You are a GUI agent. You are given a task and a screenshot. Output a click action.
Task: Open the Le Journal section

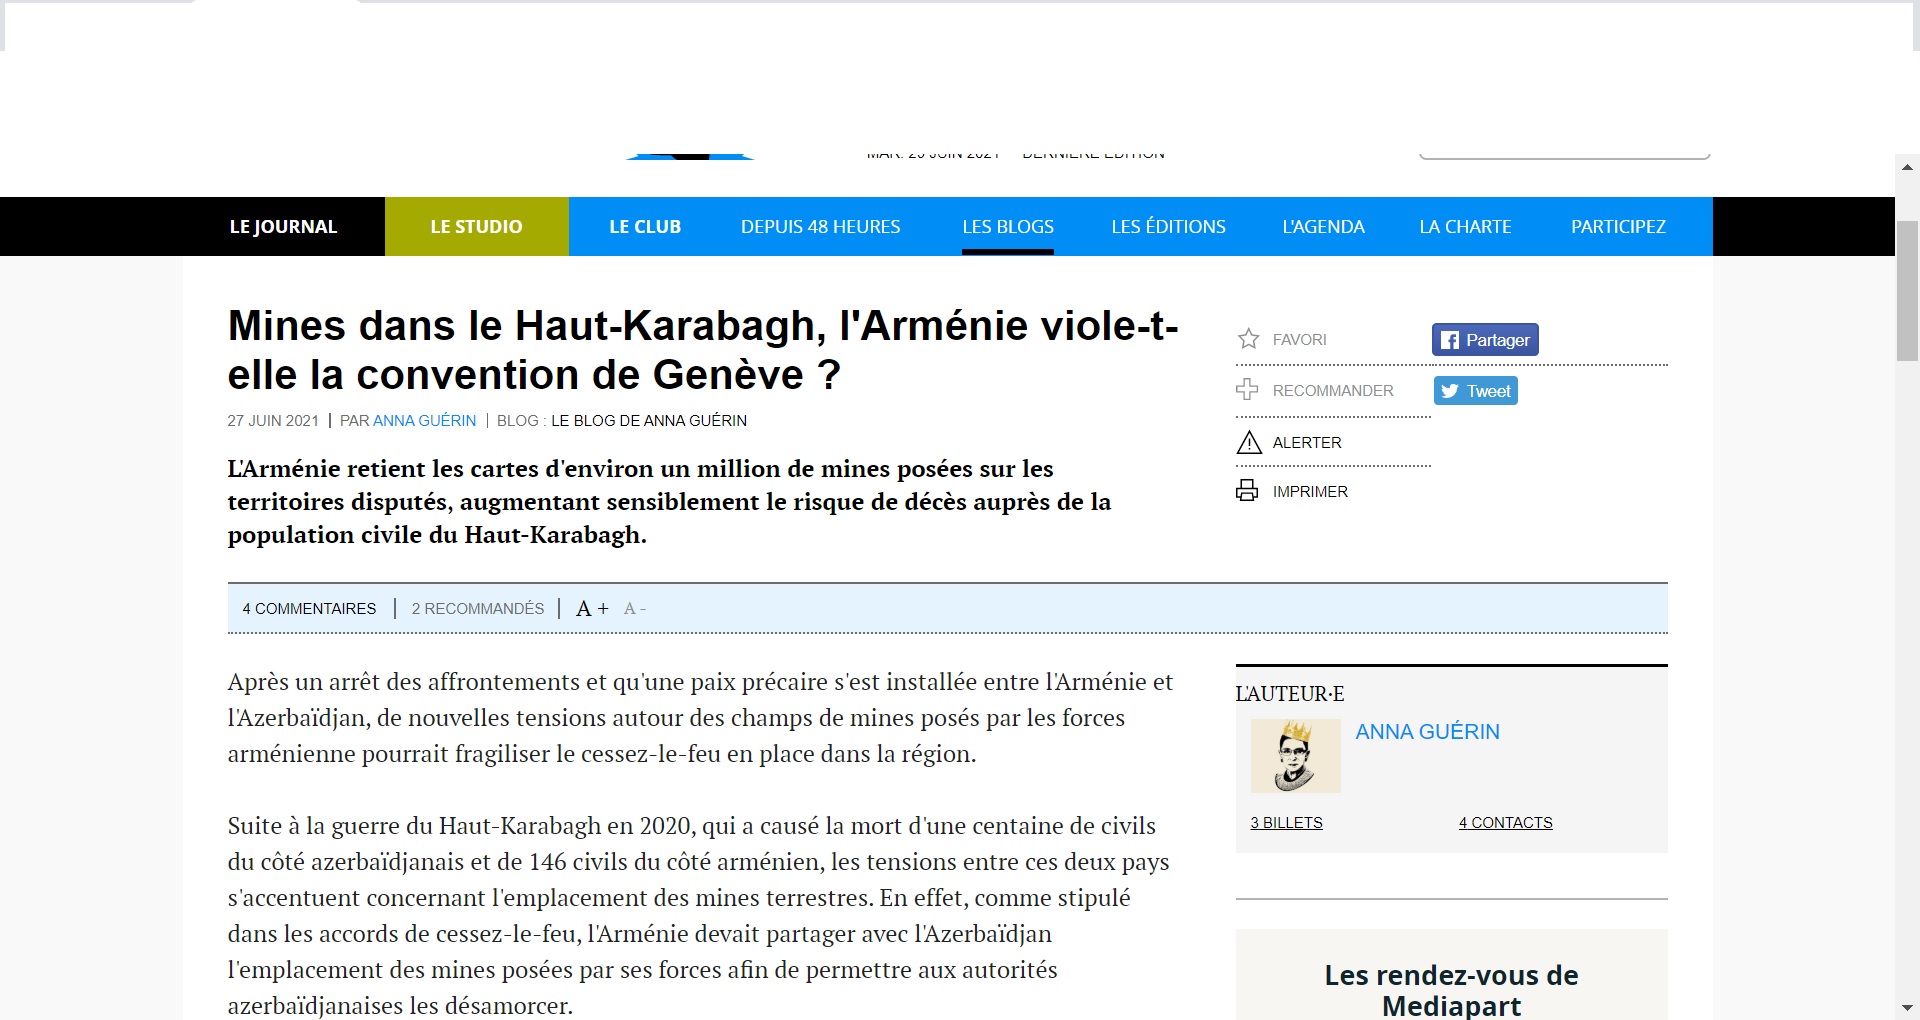[283, 226]
